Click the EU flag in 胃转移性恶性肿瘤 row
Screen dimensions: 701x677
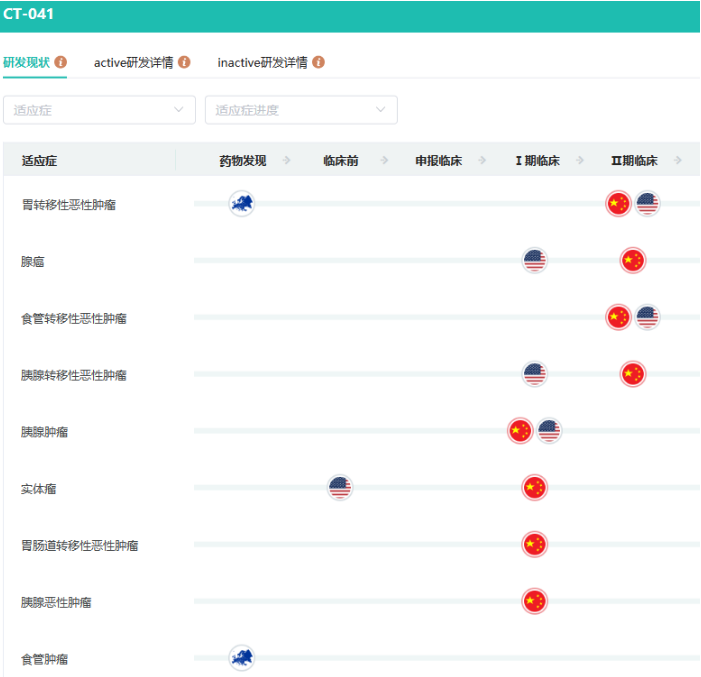click(x=242, y=204)
